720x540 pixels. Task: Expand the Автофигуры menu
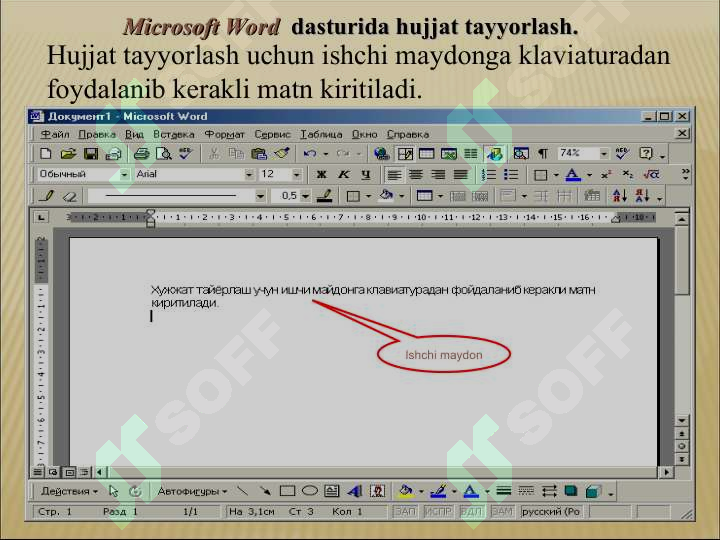coord(192,491)
